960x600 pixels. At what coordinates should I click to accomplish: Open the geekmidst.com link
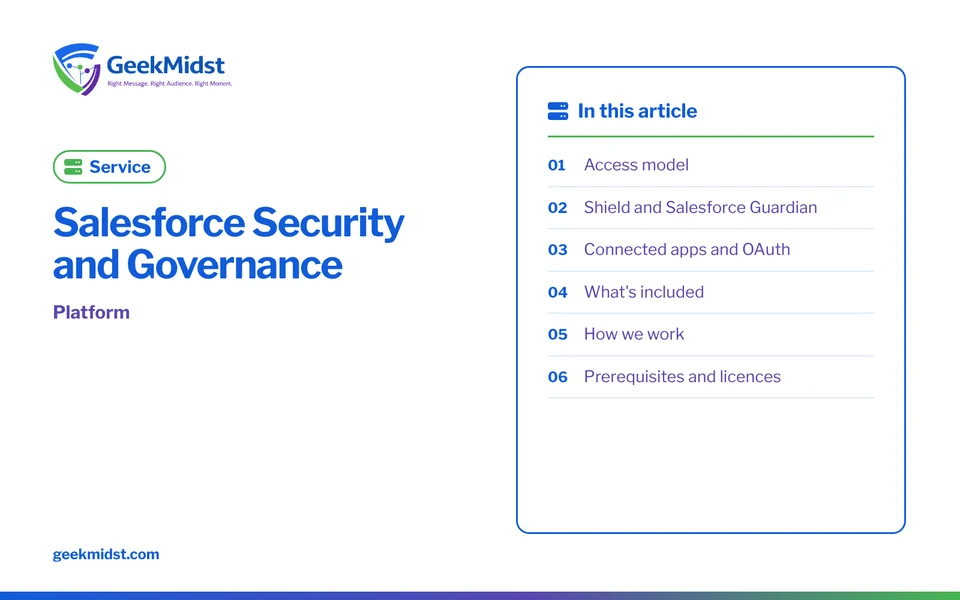click(x=106, y=554)
